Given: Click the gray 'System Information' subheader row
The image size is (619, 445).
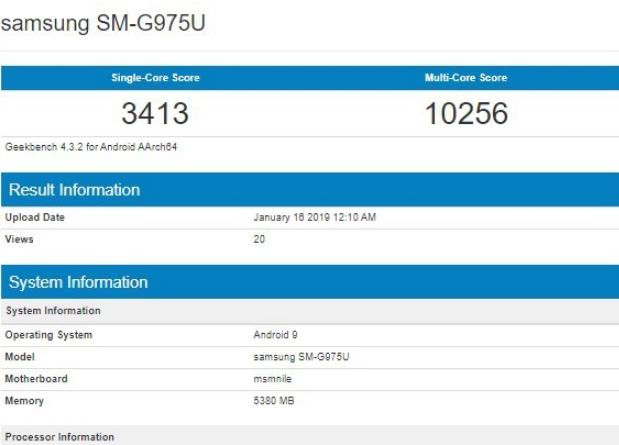Looking at the screenshot, I should pos(310,311).
